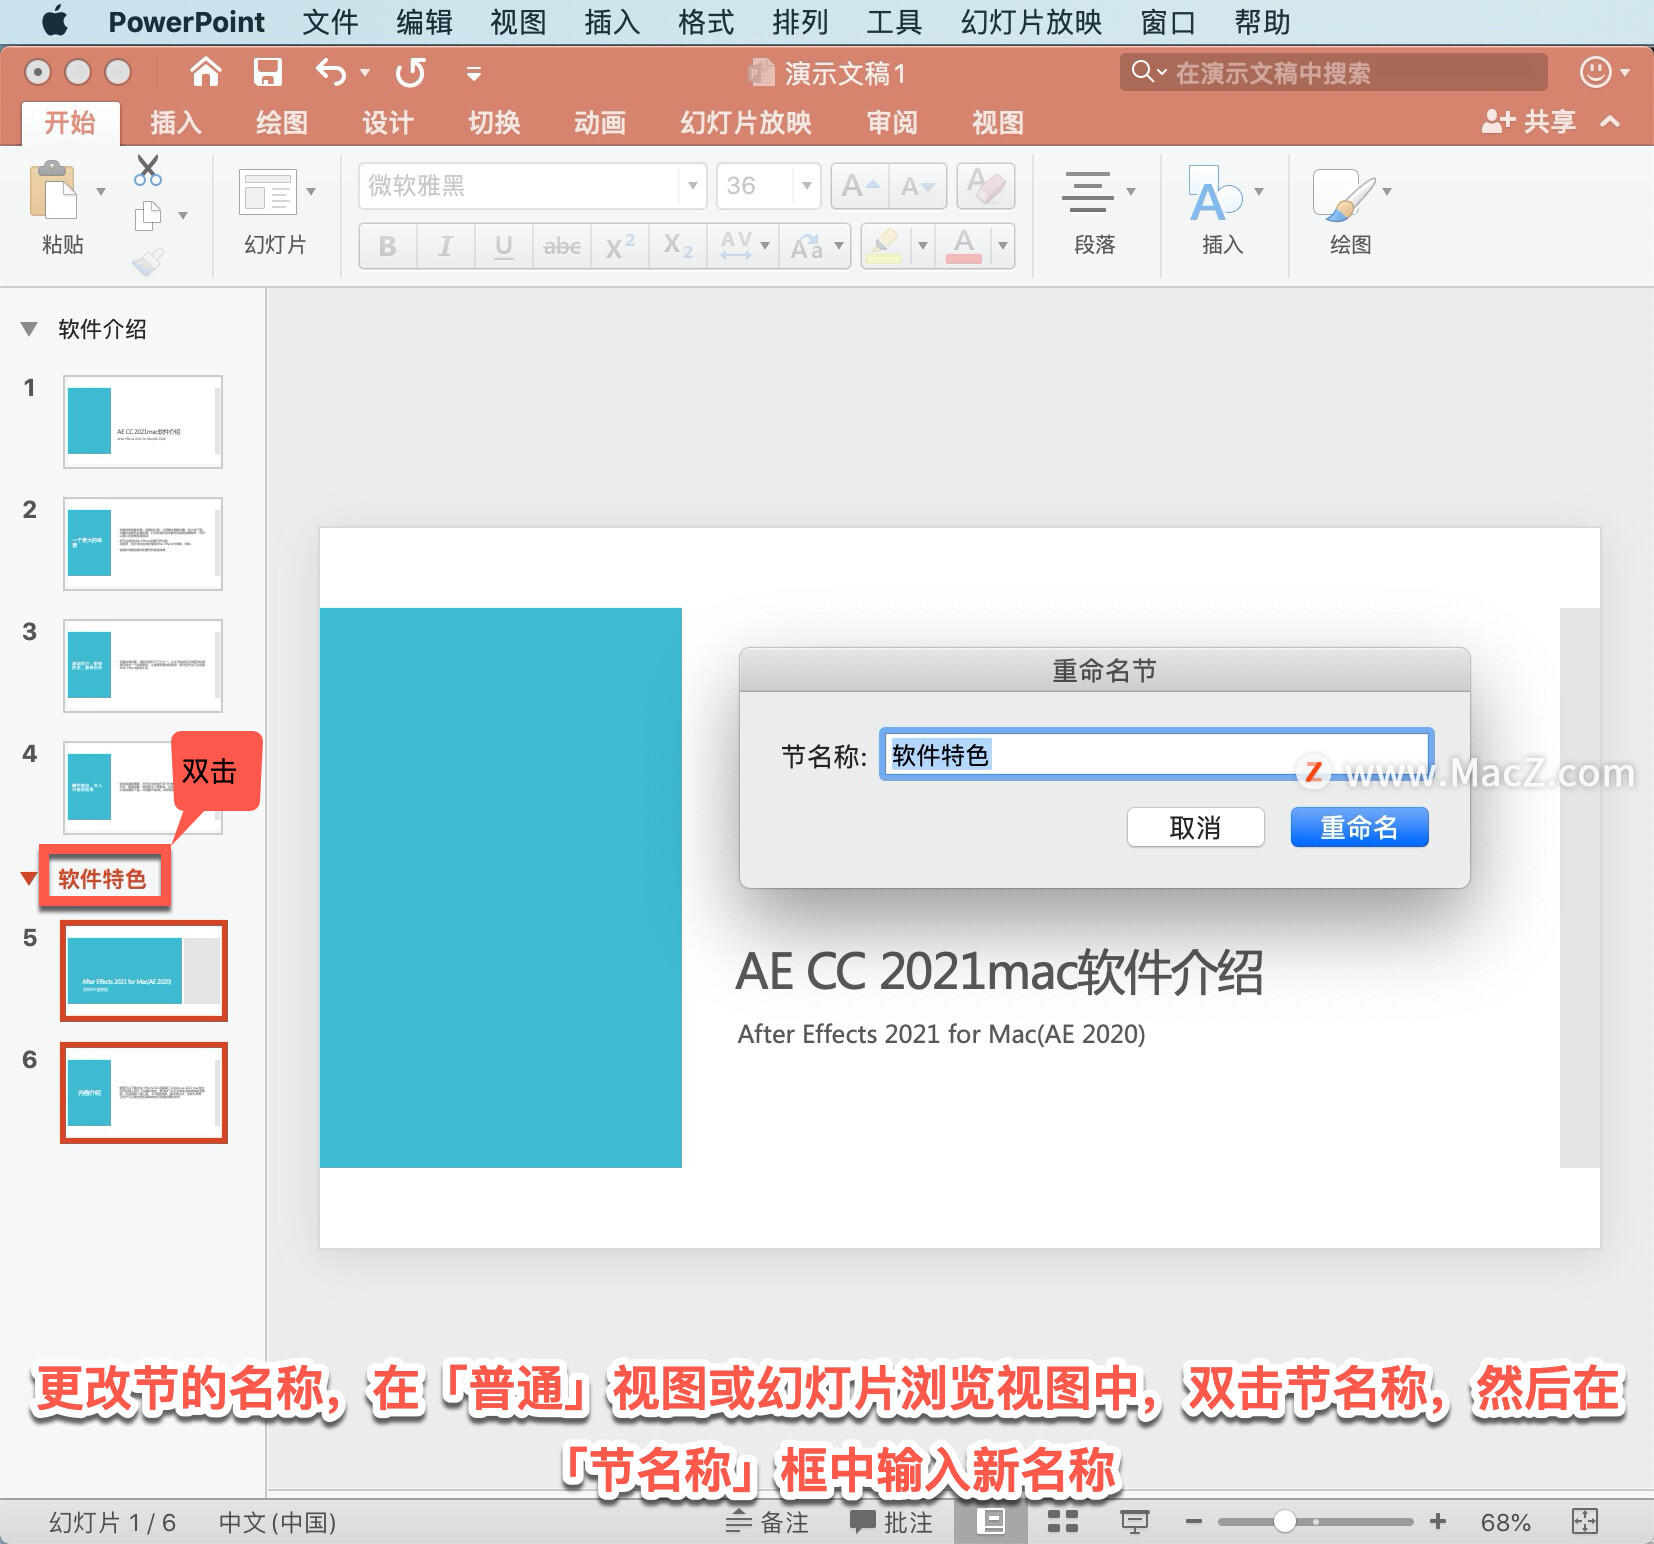Redo the last action with the repeat icon
Viewport: 1654px width, 1544px height.
(410, 72)
